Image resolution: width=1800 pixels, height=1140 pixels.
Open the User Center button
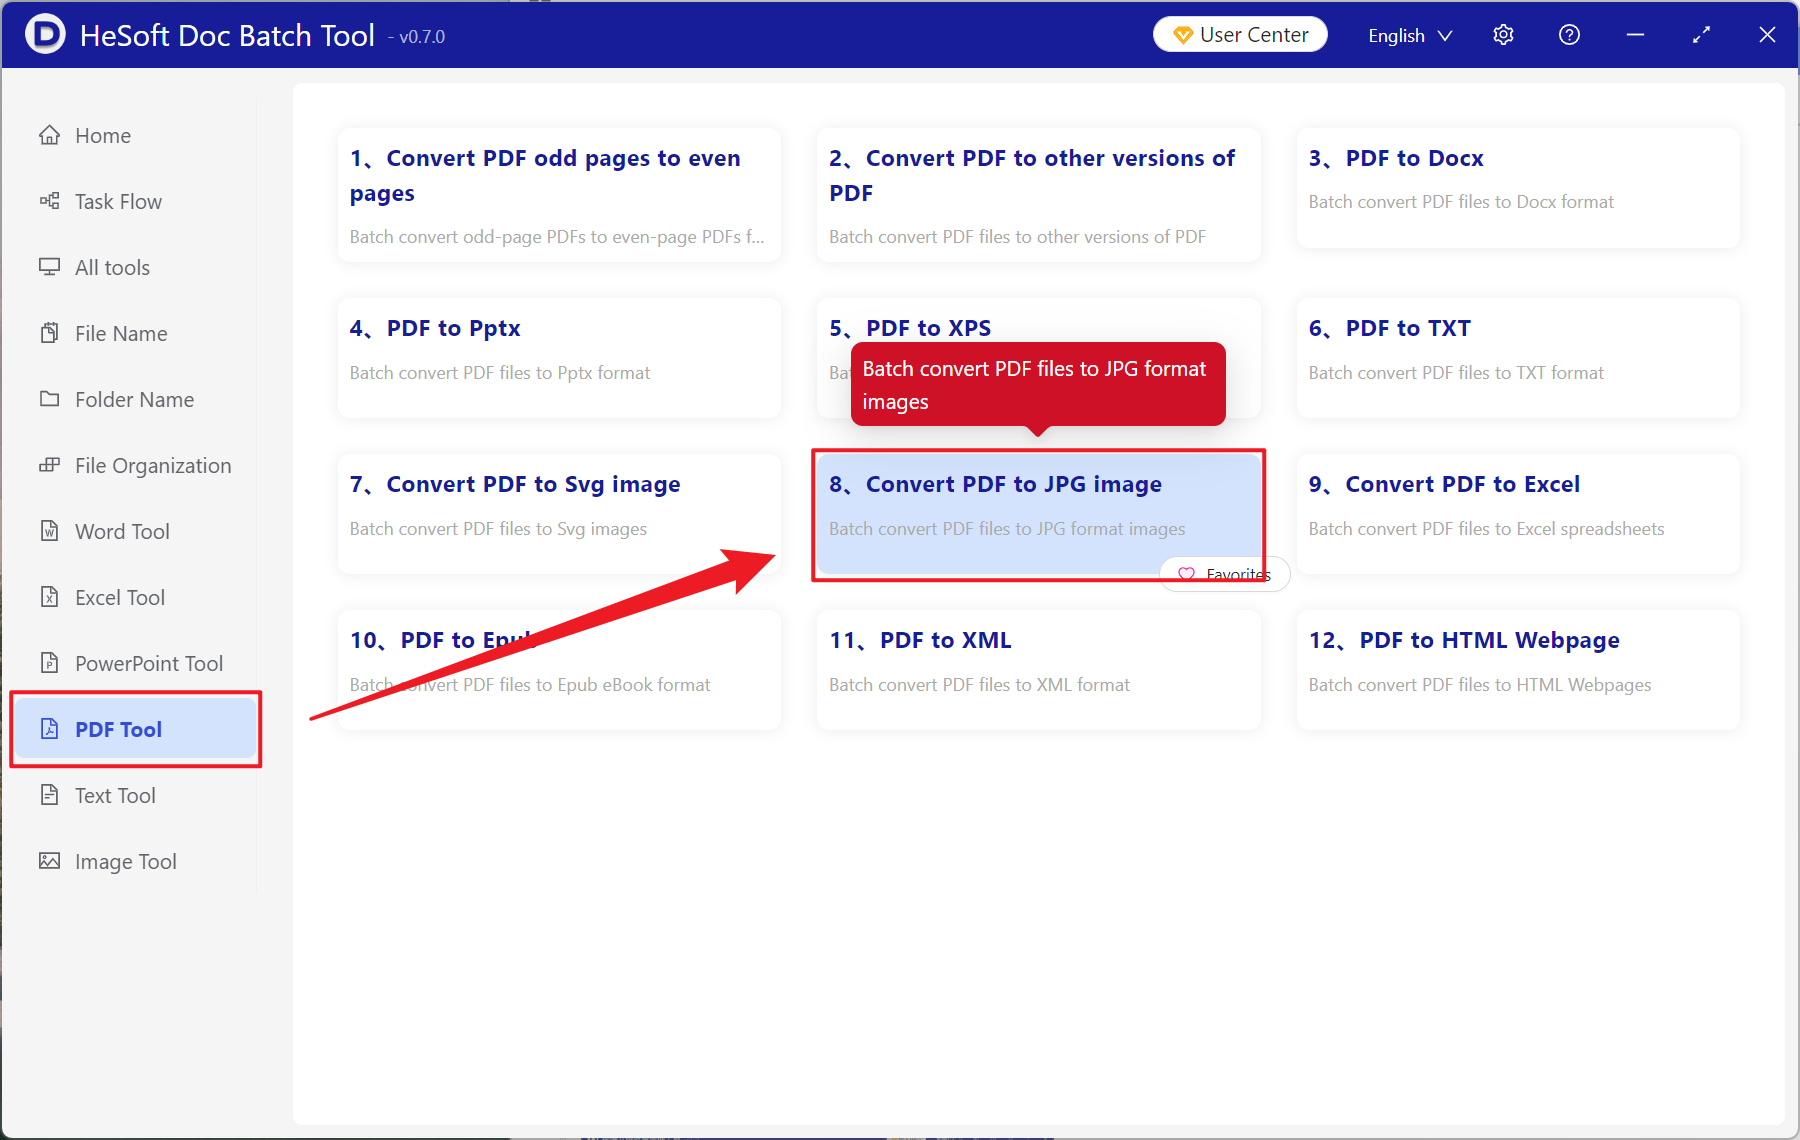(1240, 35)
